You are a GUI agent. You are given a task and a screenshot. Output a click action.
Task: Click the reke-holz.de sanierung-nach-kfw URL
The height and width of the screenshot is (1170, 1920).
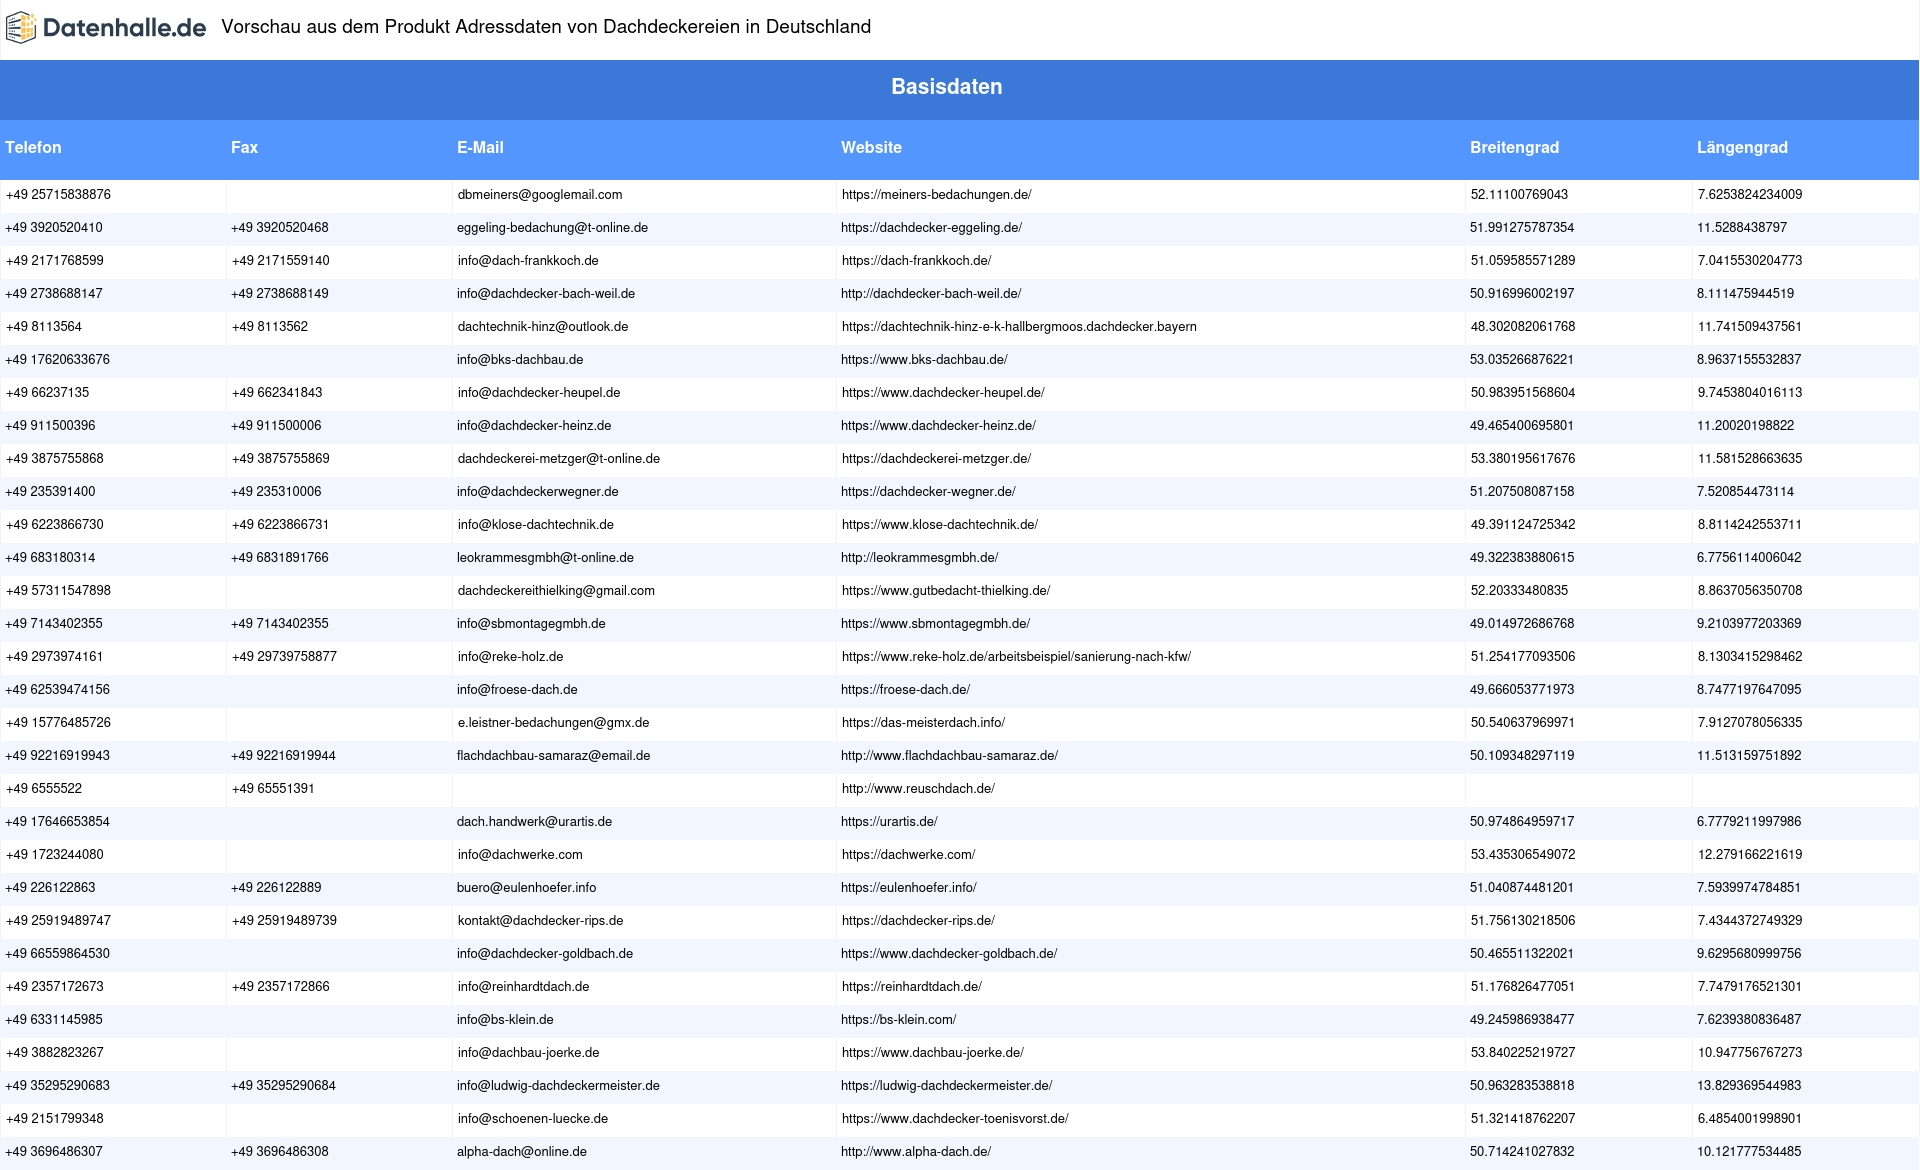pos(1016,657)
